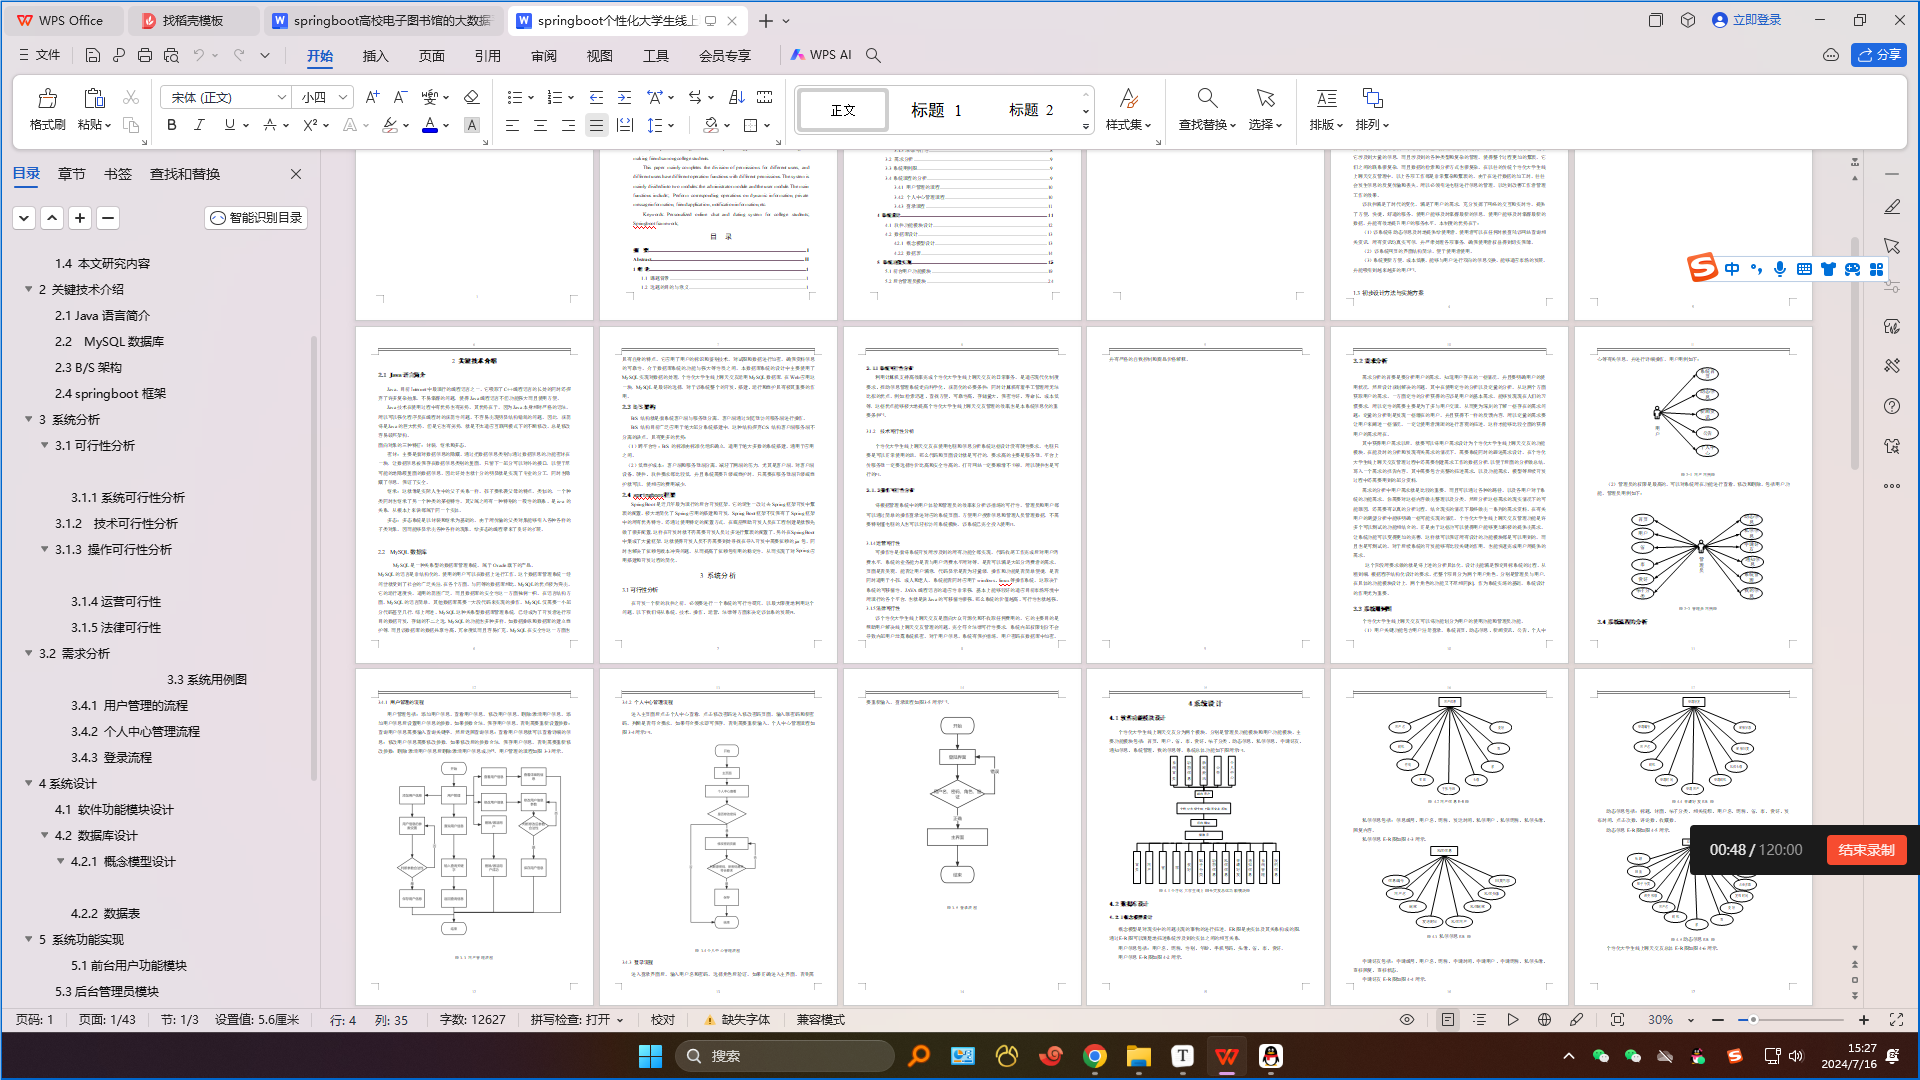Add a heading with the plus icon in outline panel
Screen dimensions: 1920x1080
tap(80, 217)
